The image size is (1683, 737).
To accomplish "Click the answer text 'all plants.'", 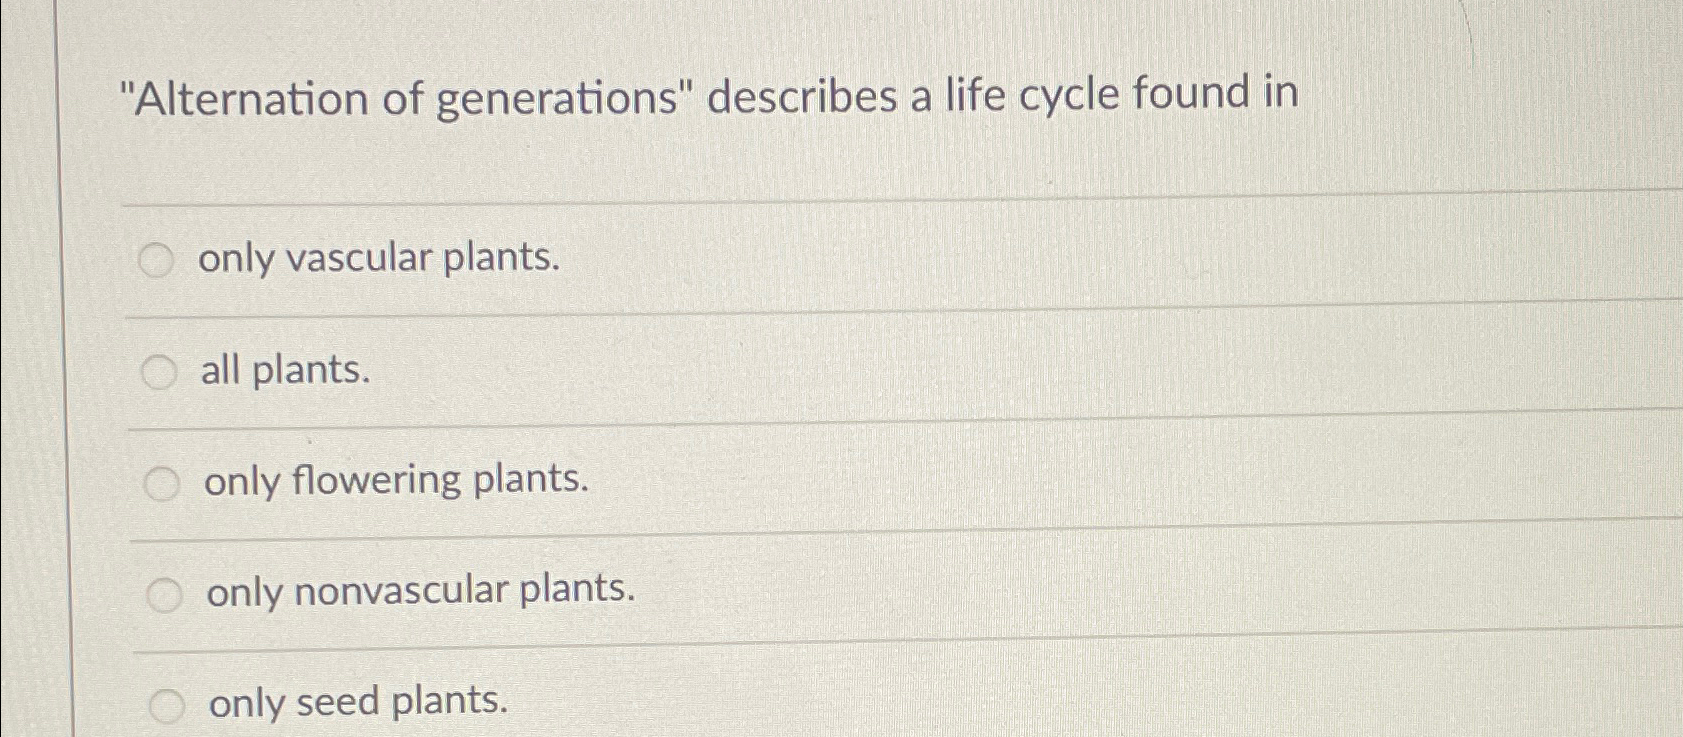I will click(x=284, y=372).
